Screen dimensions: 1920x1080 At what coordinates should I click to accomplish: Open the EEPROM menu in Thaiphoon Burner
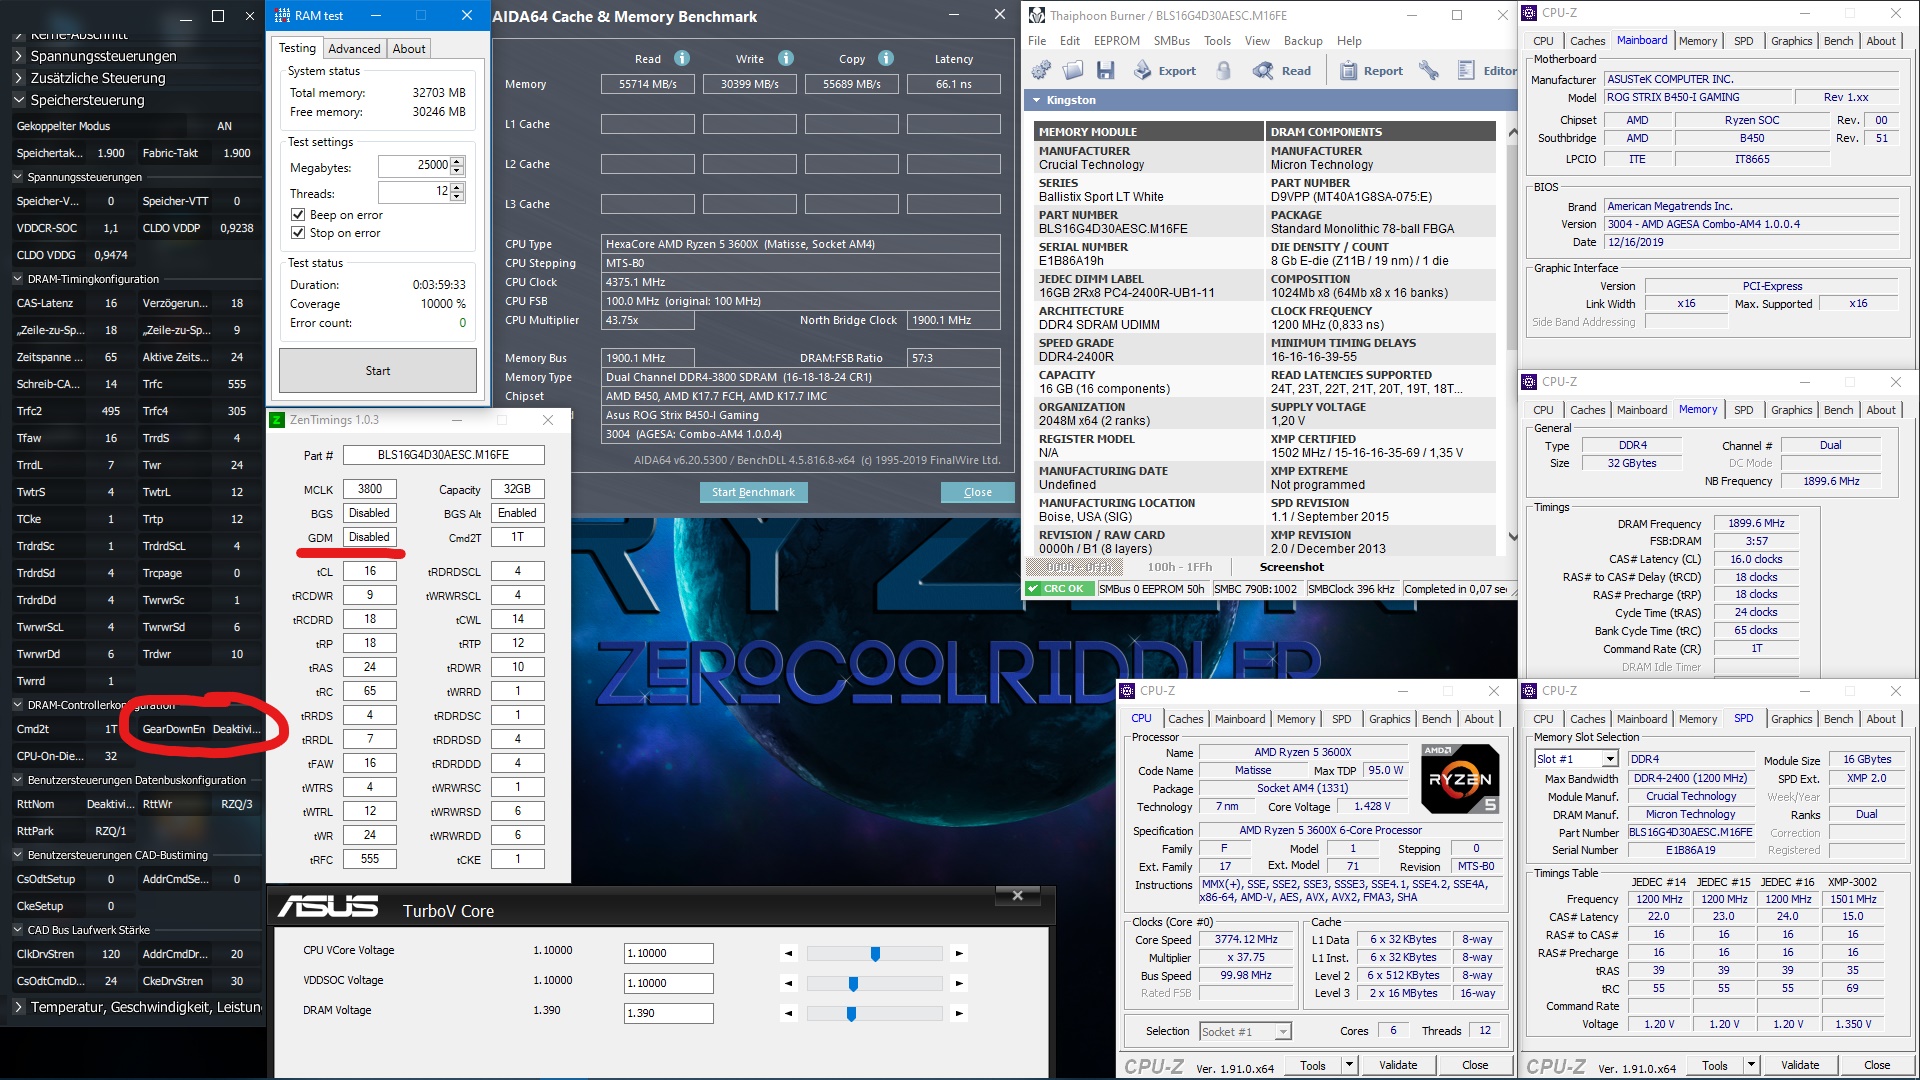tap(1116, 40)
